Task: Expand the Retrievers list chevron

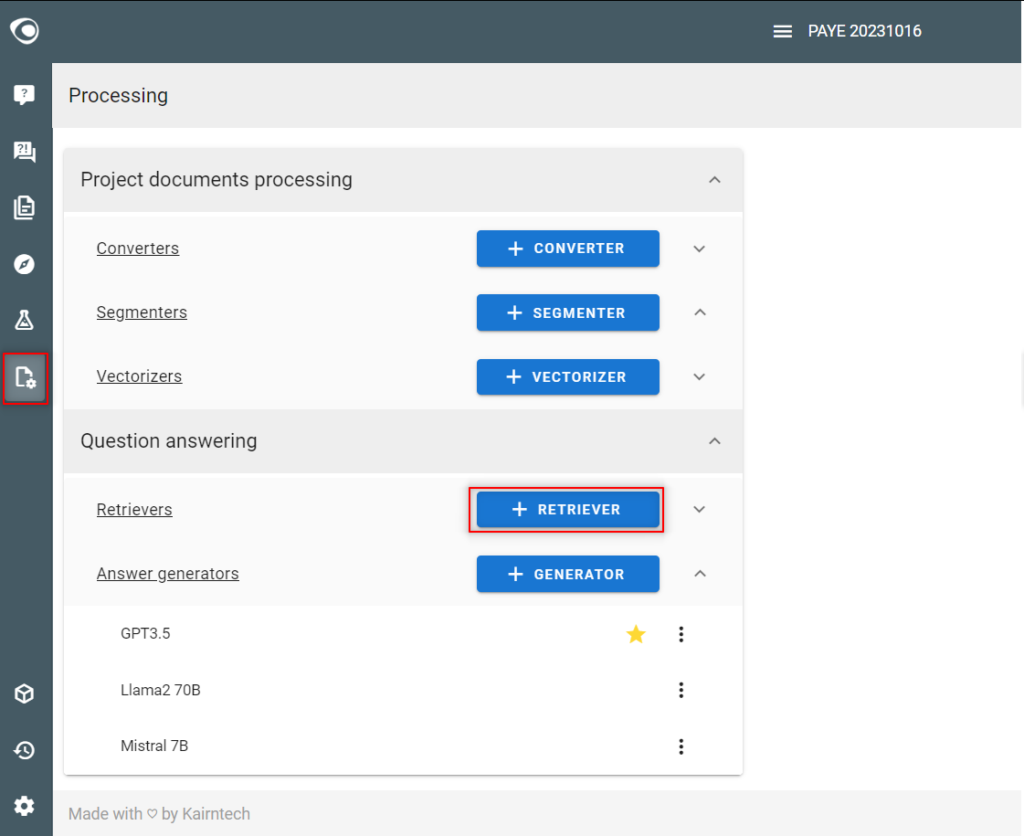Action: [699, 509]
